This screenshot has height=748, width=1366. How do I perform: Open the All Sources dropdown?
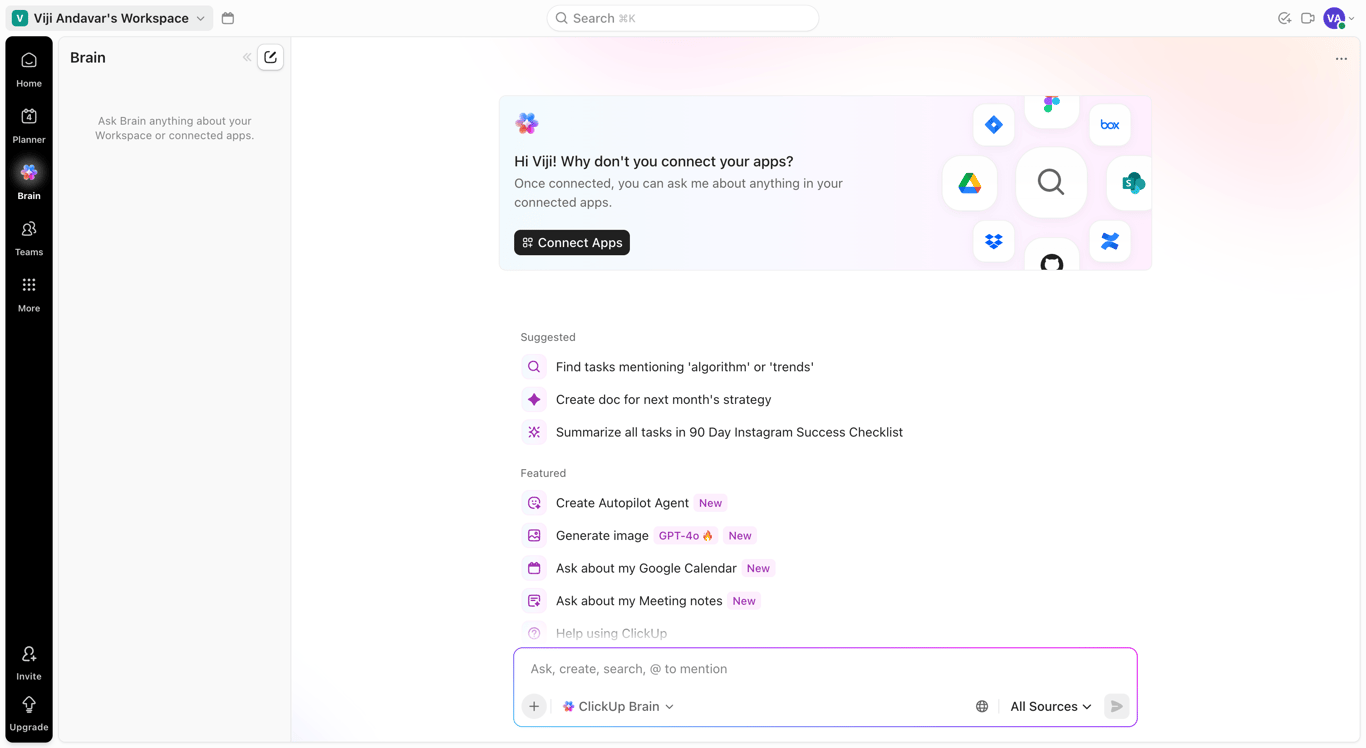(1050, 706)
